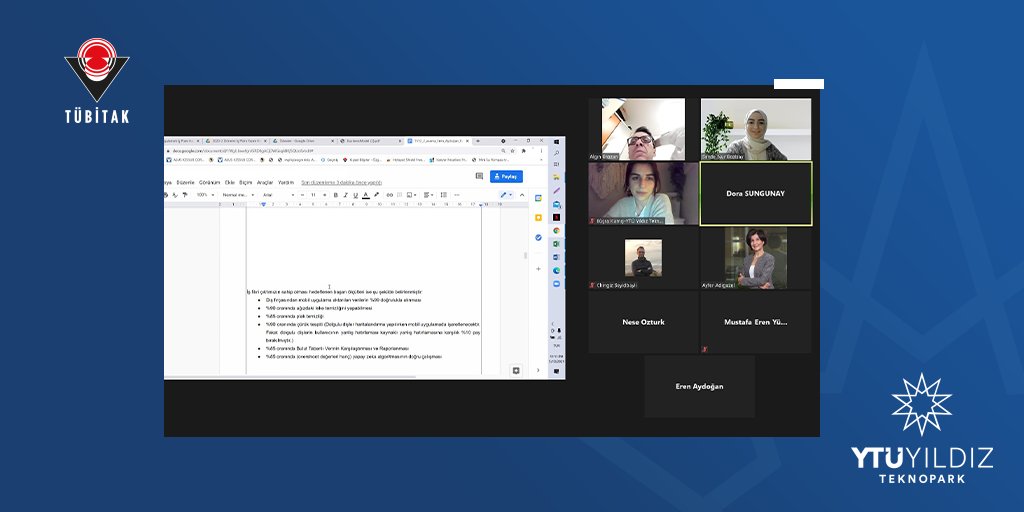1024x512 pixels.
Task: Toggle italic formatting in Docs toolbar
Action: (x=345, y=195)
